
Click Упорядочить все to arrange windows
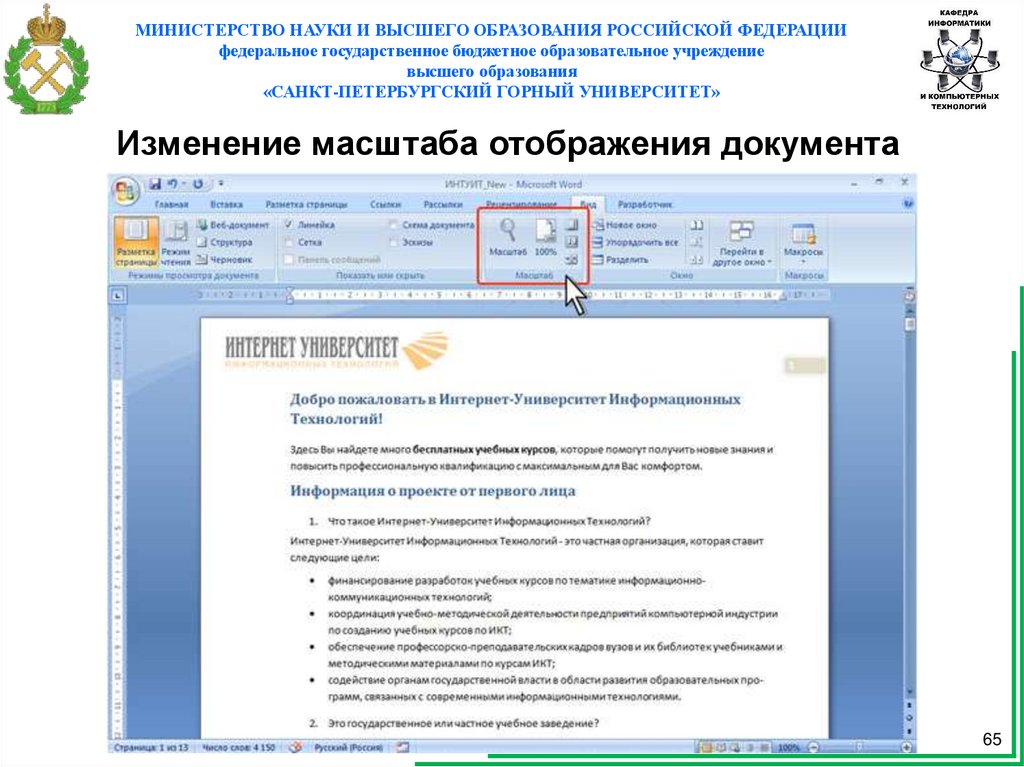[x=635, y=242]
